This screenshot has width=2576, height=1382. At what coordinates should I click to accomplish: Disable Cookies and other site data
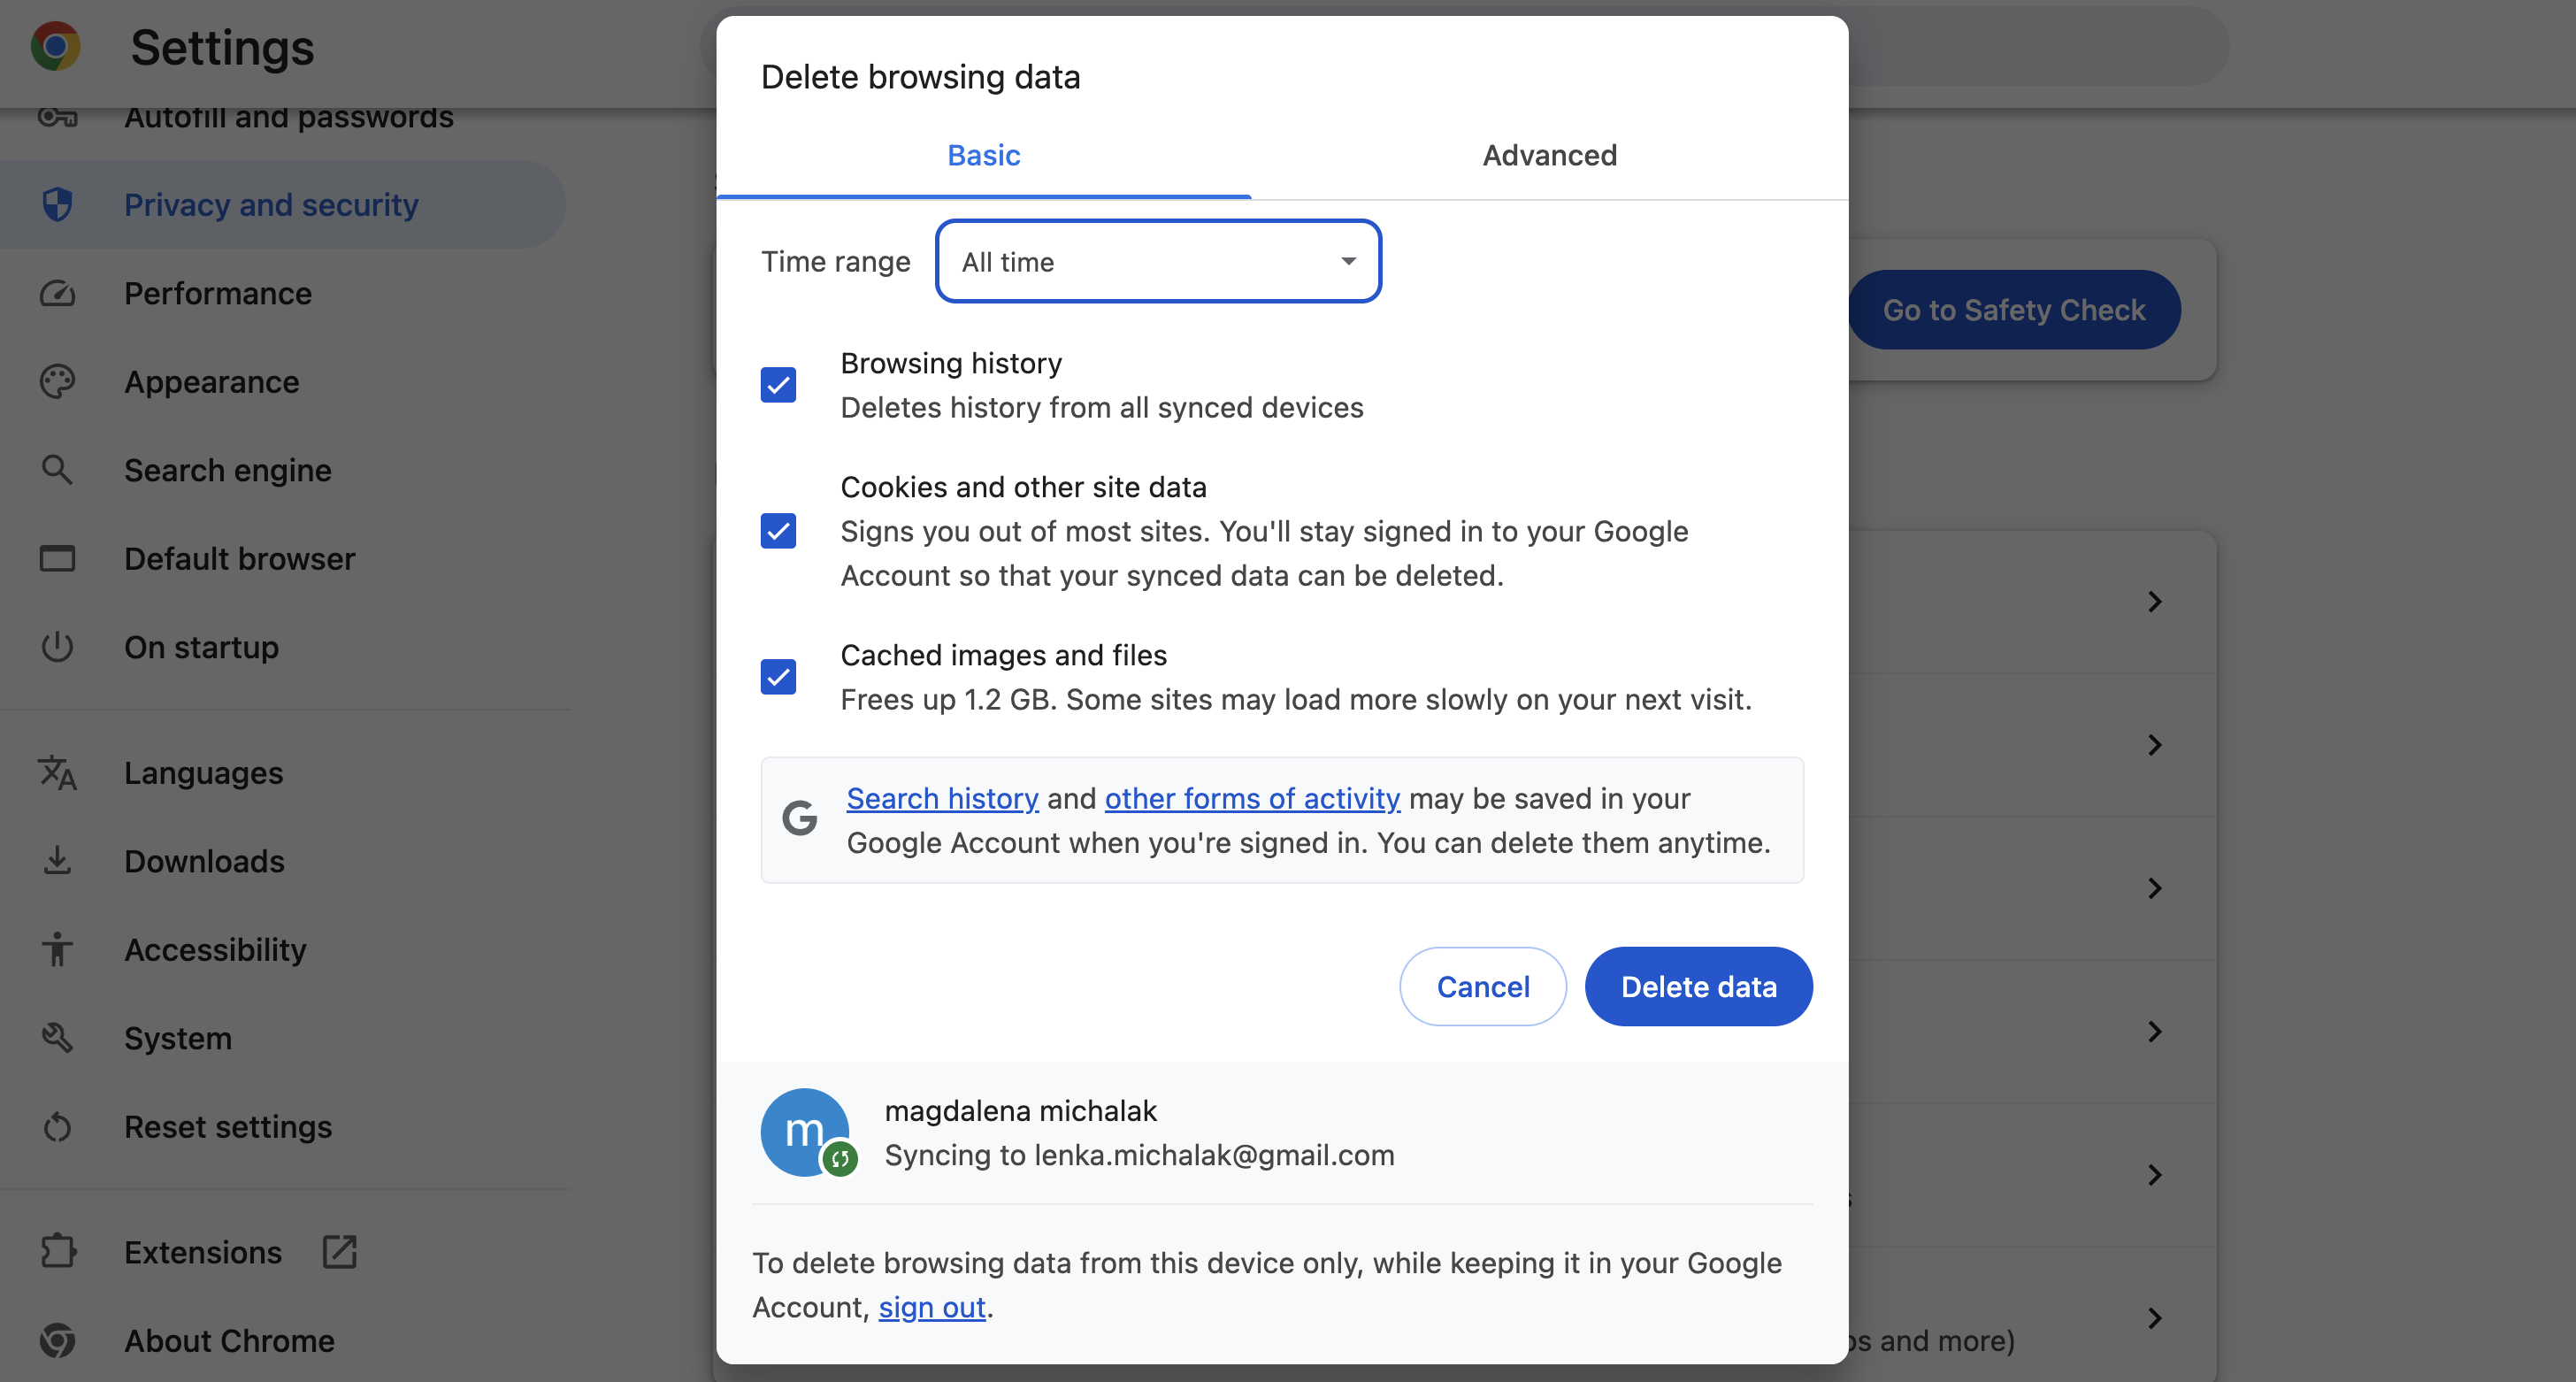[x=778, y=531]
